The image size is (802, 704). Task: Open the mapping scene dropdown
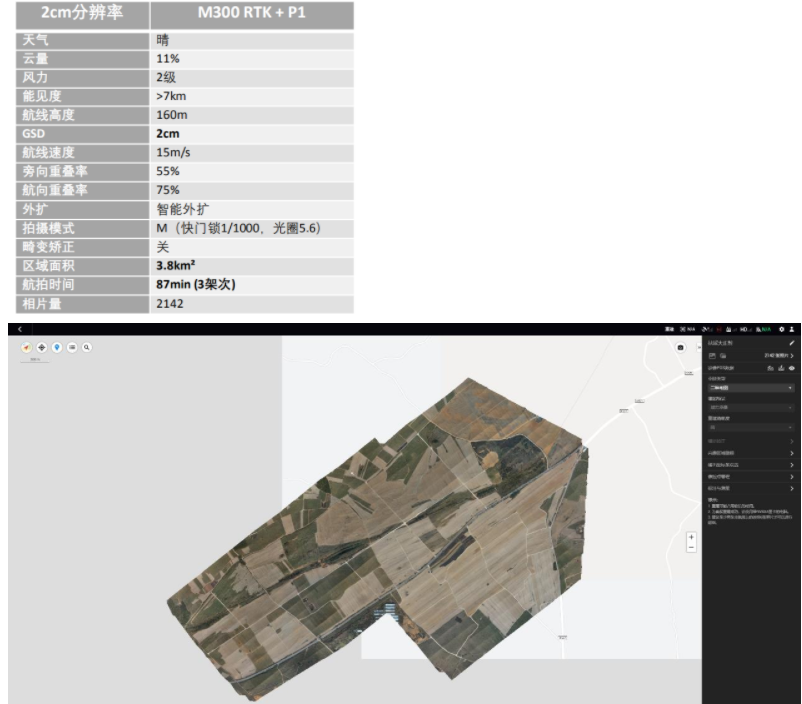[750, 407]
